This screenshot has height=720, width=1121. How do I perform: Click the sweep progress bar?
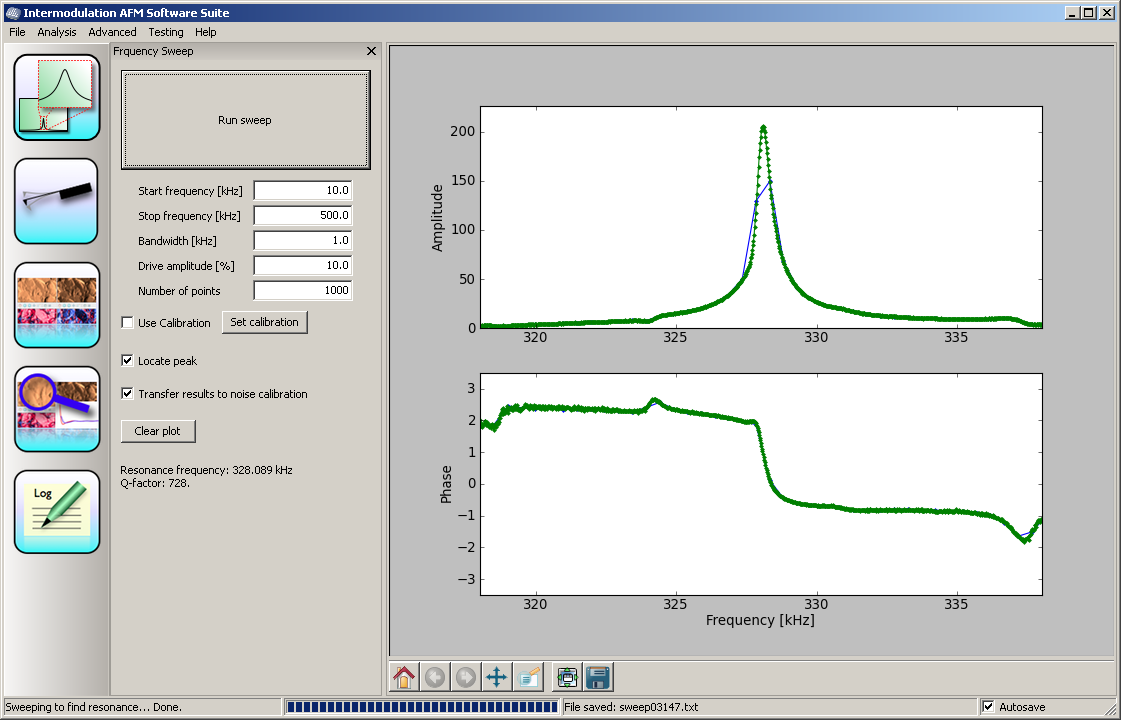point(422,707)
